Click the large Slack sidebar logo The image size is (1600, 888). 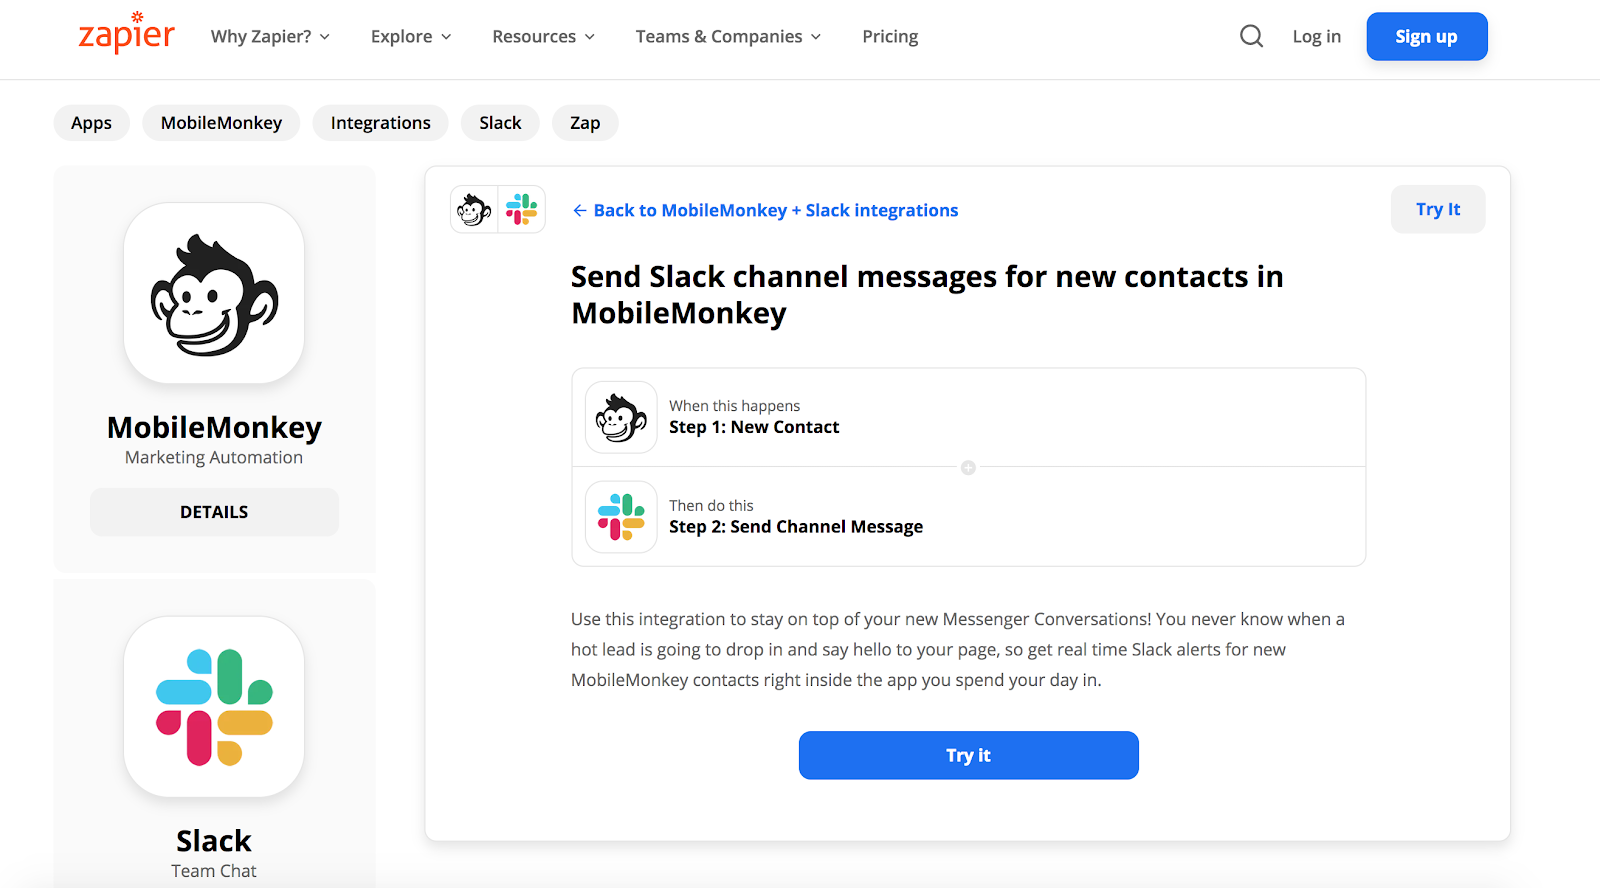pos(214,707)
